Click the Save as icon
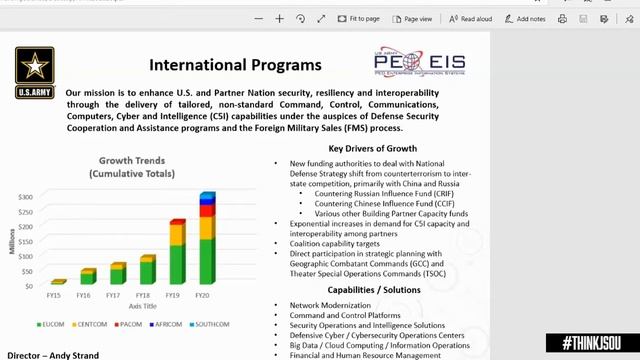The image size is (640, 360). [604, 19]
